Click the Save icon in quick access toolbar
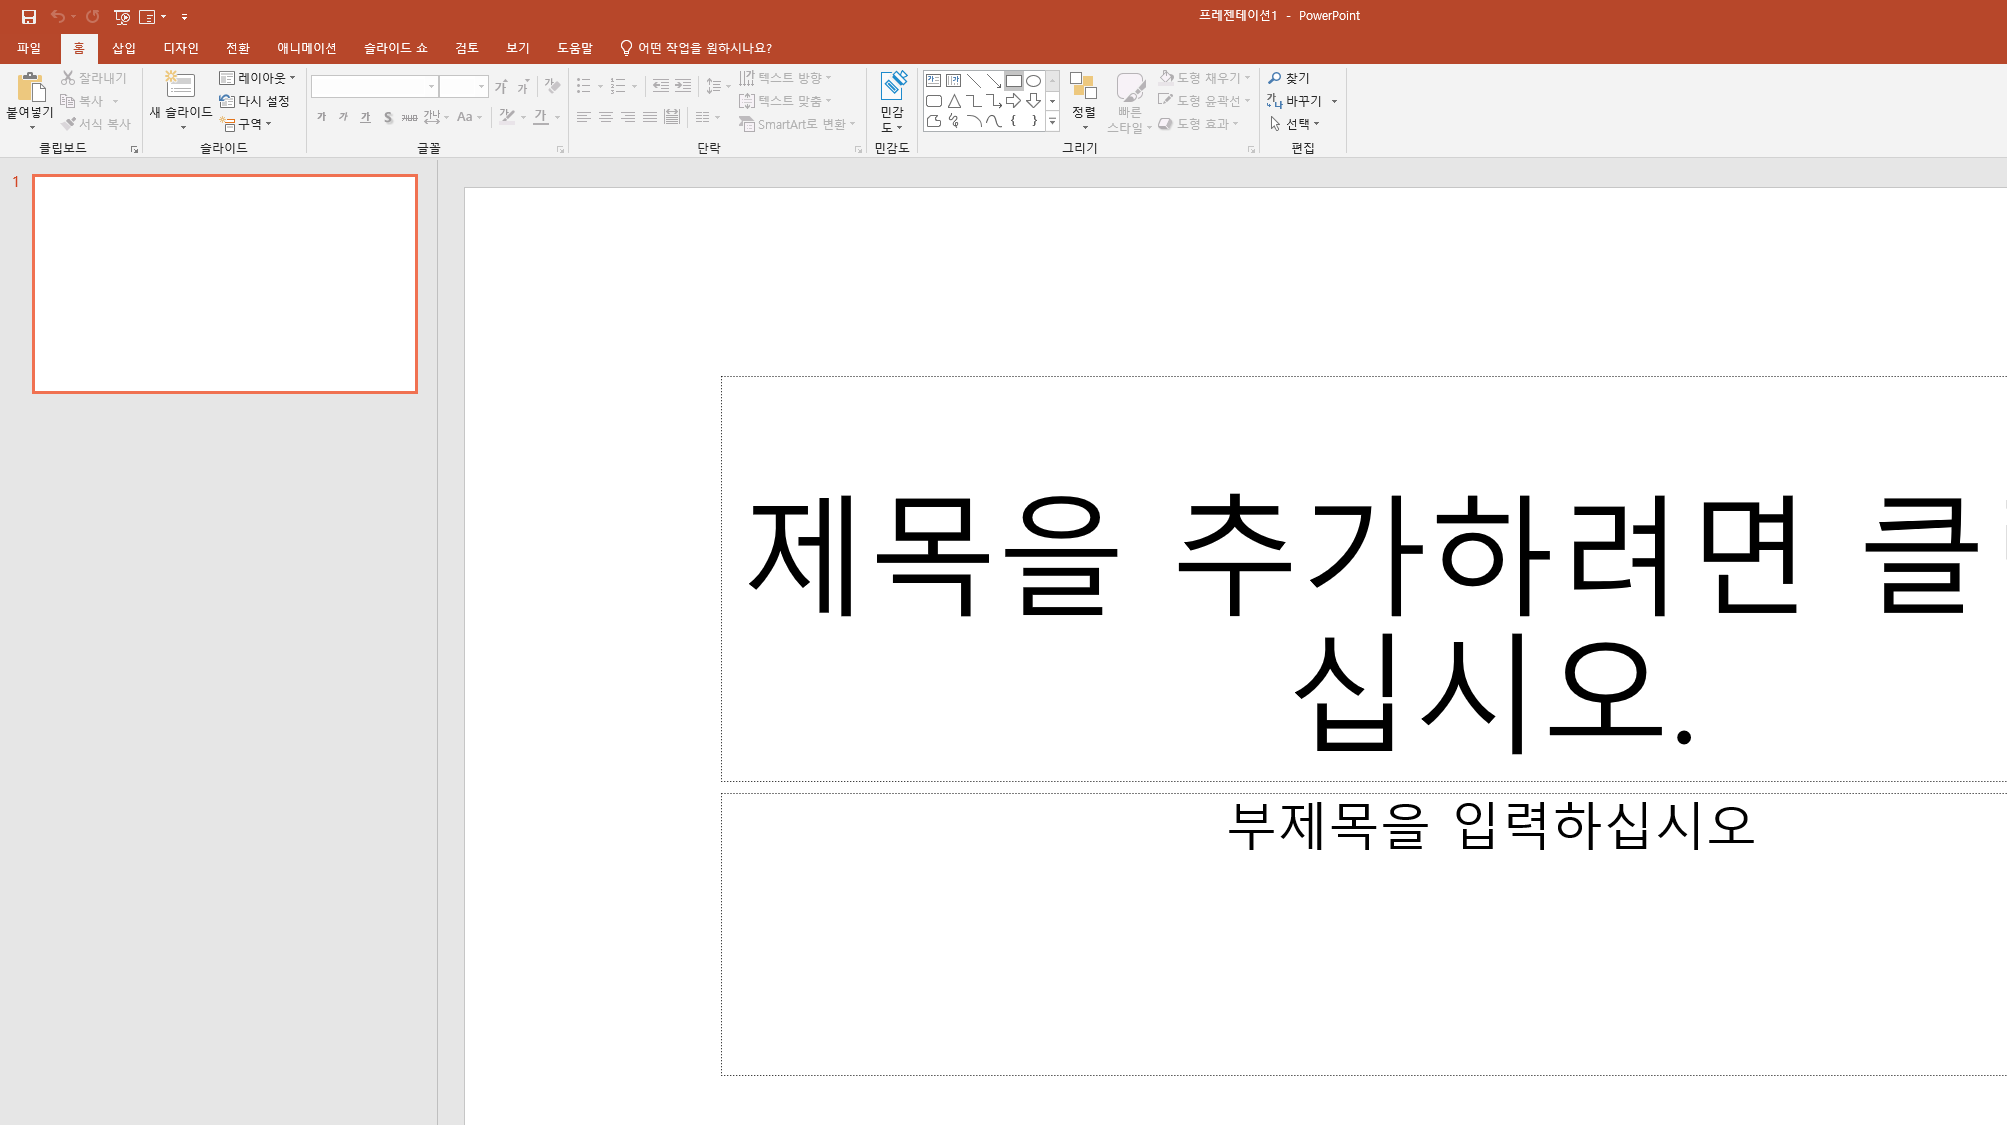2007x1125 pixels. (x=29, y=16)
